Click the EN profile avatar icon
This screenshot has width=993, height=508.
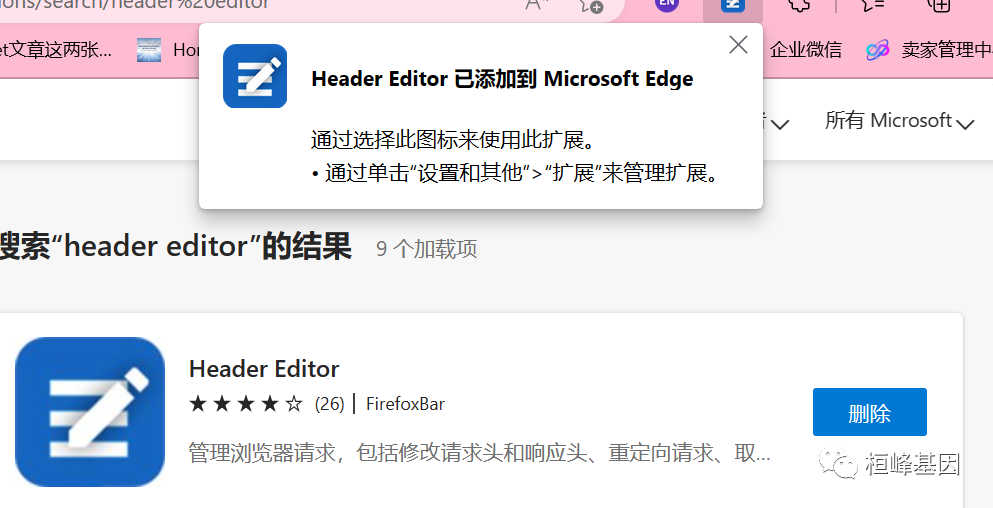tap(666, 4)
